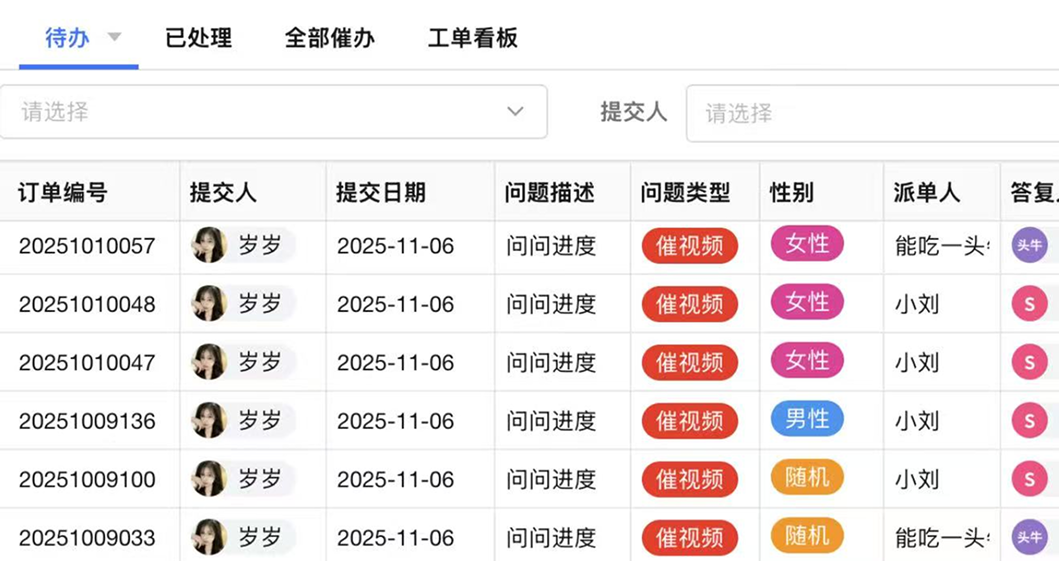Click pink S avatar in row 20251009136
1059x561 pixels.
(1029, 421)
